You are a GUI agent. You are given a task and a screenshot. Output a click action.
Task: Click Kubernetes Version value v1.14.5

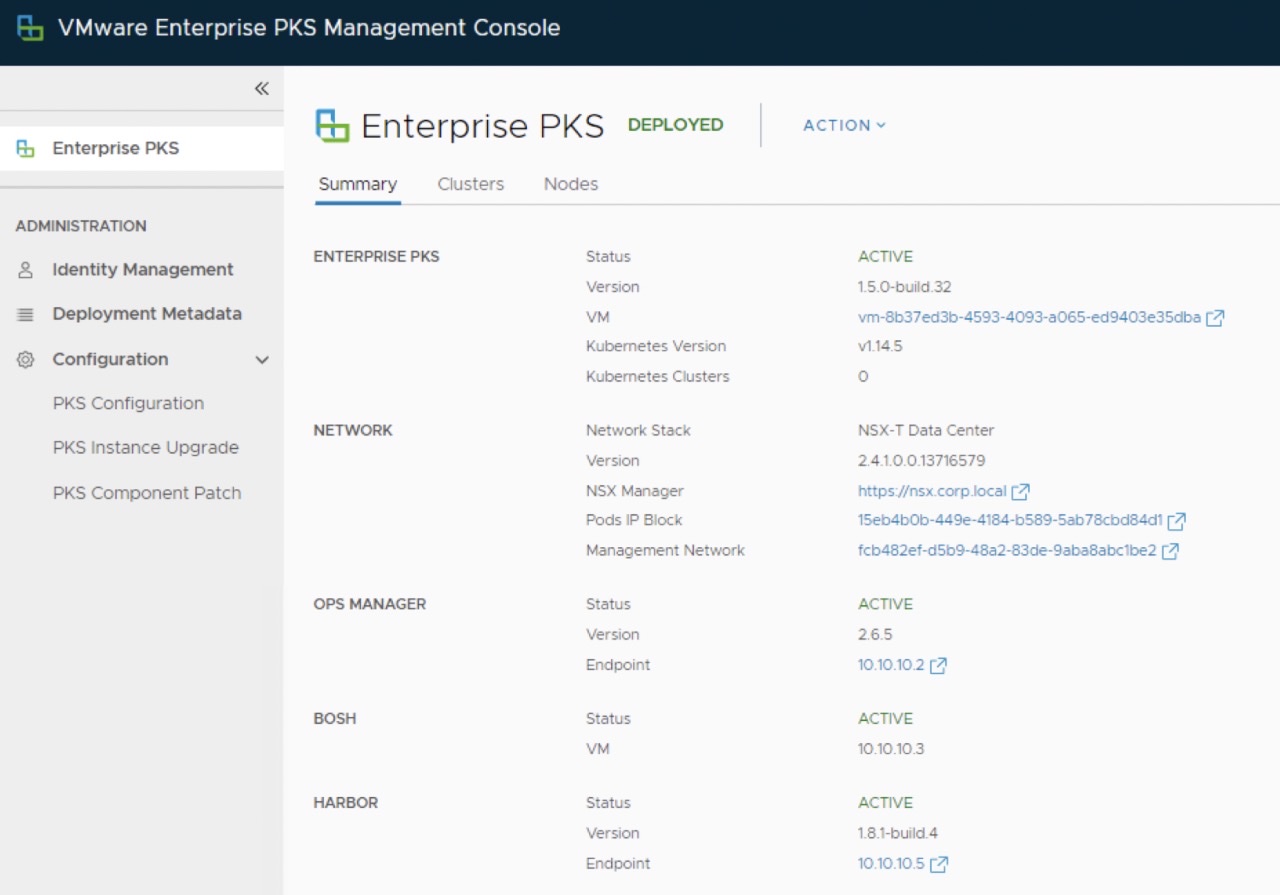pyautogui.click(x=881, y=346)
